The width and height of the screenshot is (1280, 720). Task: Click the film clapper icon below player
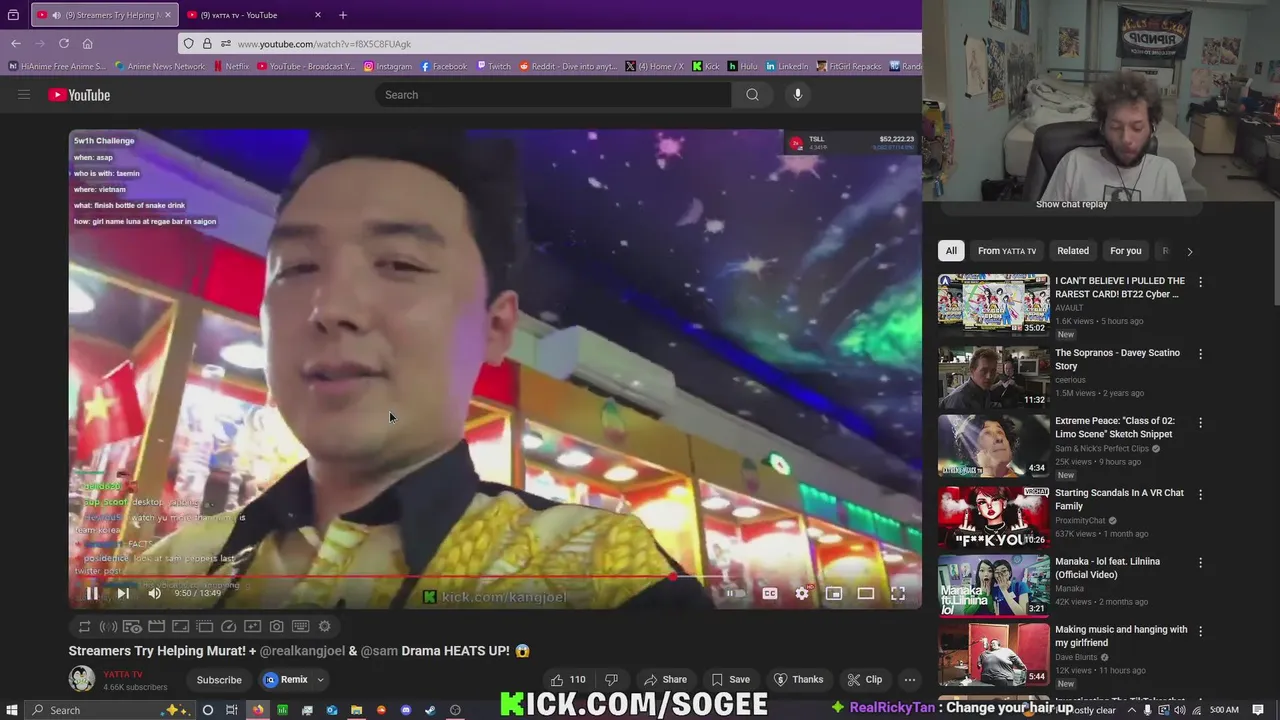pos(156,626)
